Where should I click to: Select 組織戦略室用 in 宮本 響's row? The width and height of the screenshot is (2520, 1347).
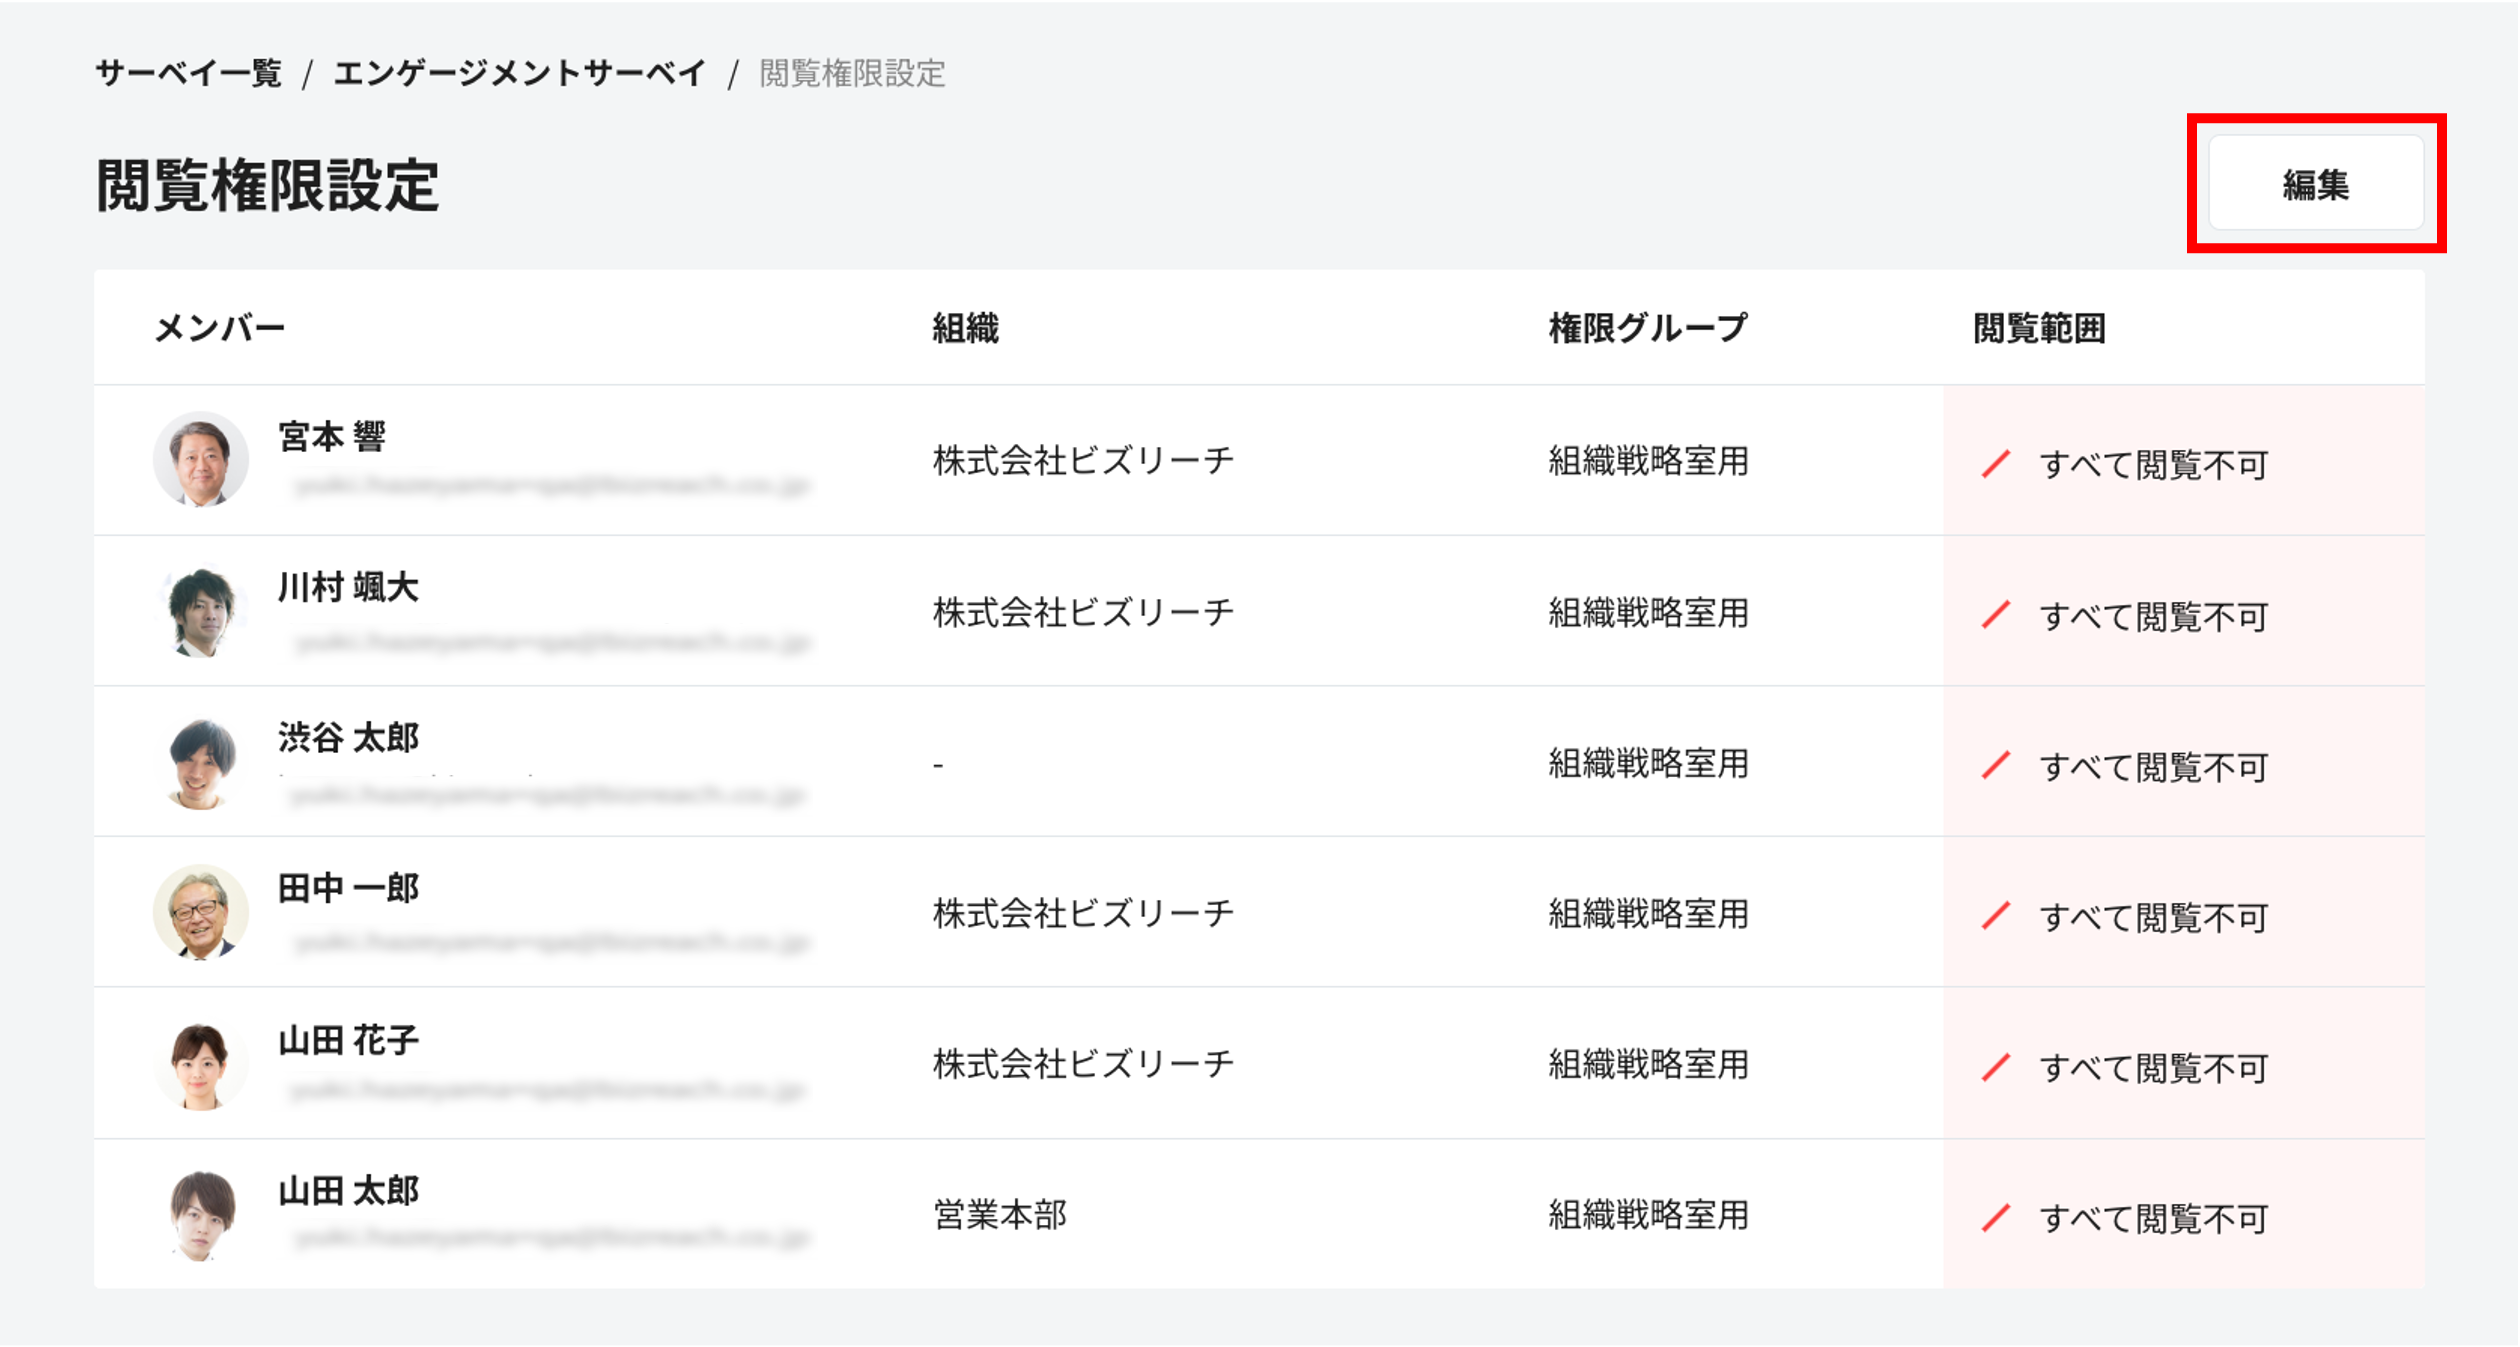pos(1646,461)
